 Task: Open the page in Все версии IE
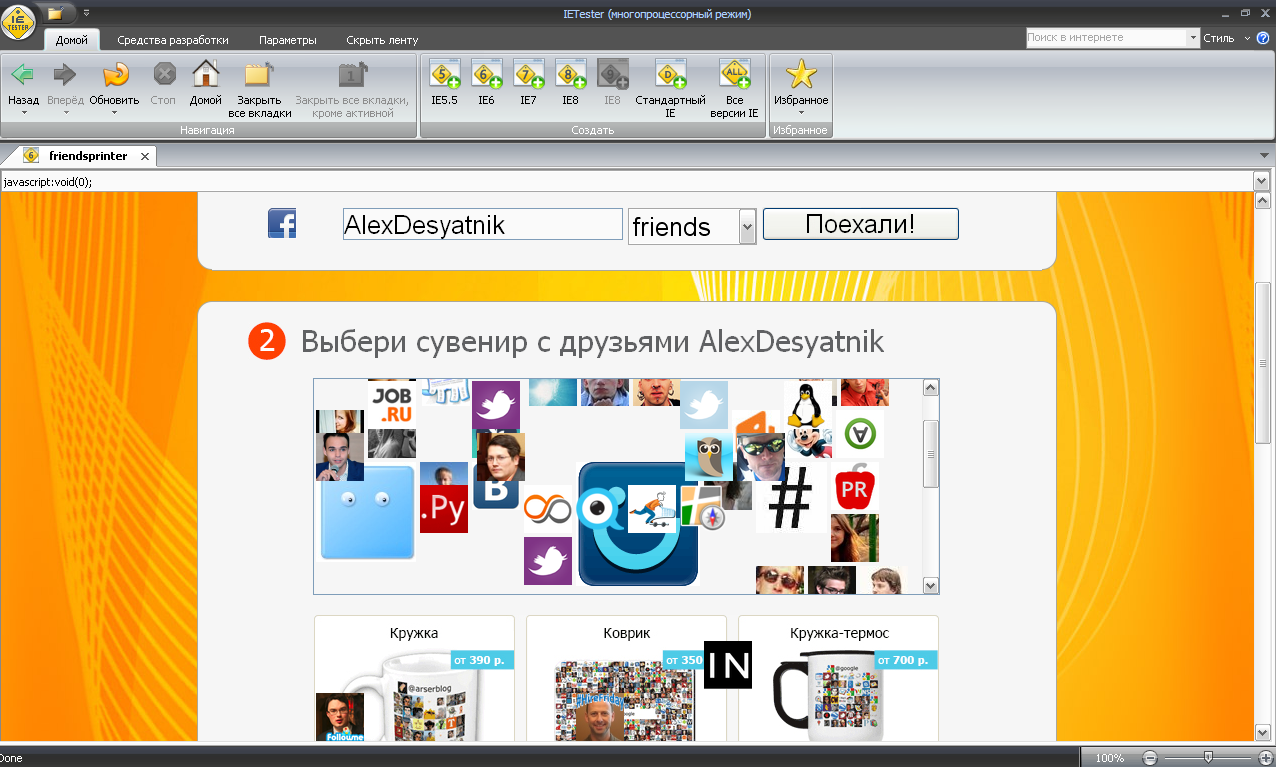pos(735,89)
